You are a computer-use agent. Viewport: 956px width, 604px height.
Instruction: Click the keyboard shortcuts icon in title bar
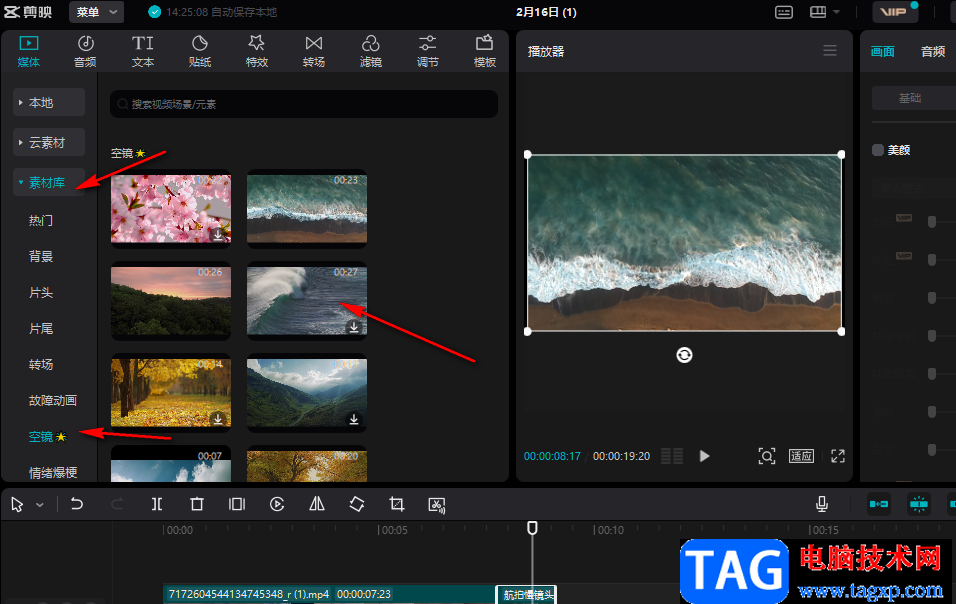click(783, 12)
